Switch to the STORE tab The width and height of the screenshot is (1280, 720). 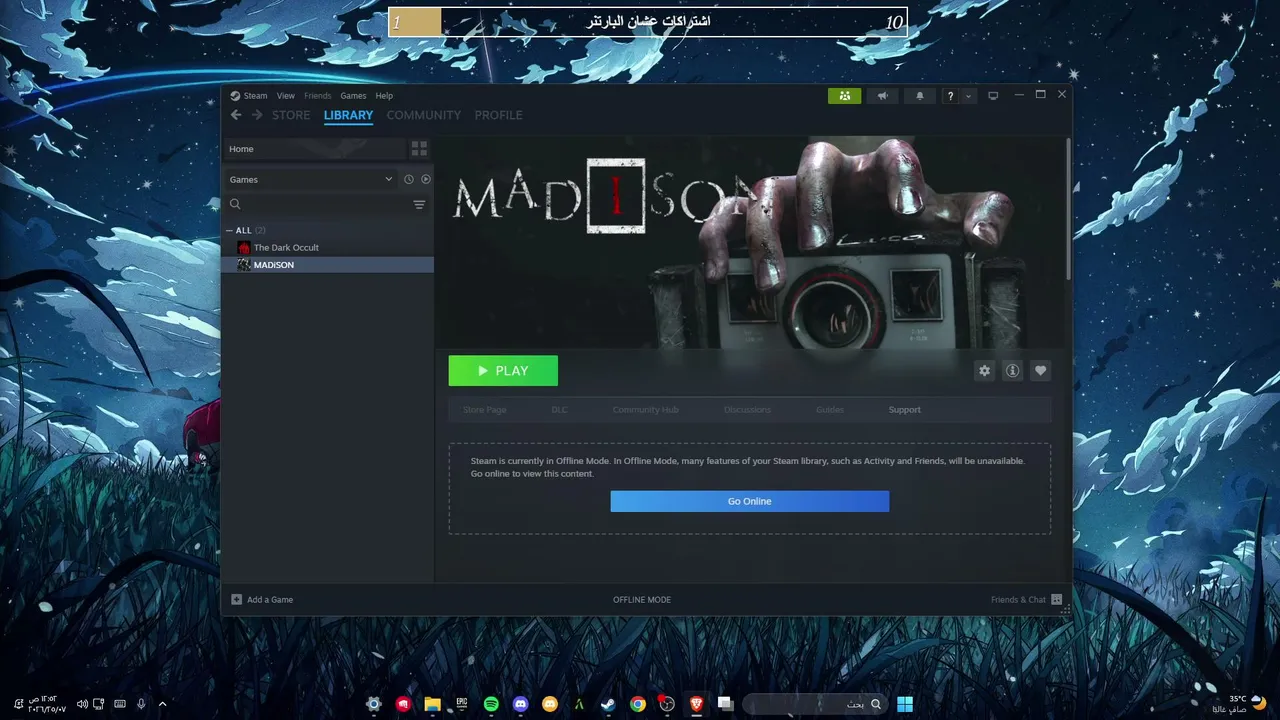pyautogui.click(x=291, y=115)
